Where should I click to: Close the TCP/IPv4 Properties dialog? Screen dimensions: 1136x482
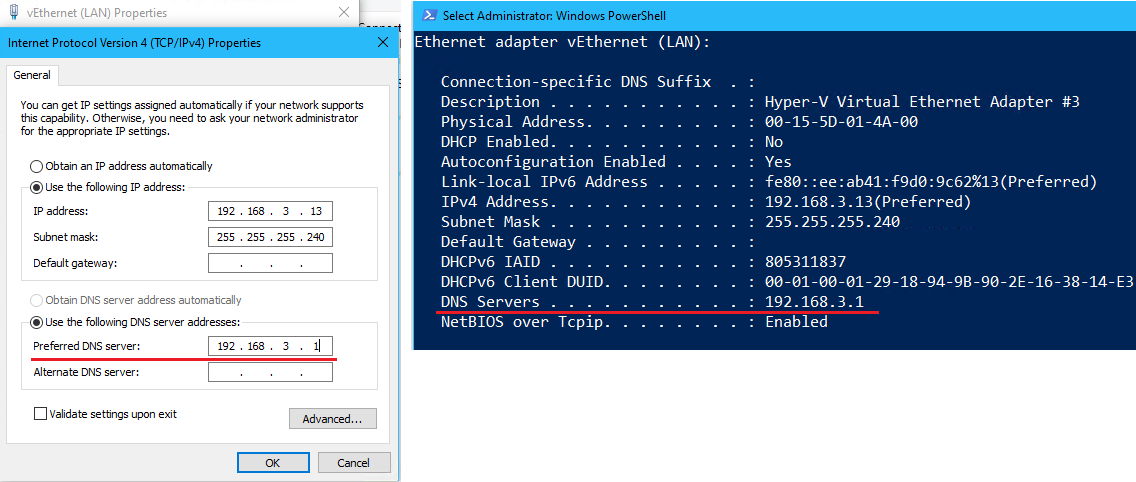383,43
